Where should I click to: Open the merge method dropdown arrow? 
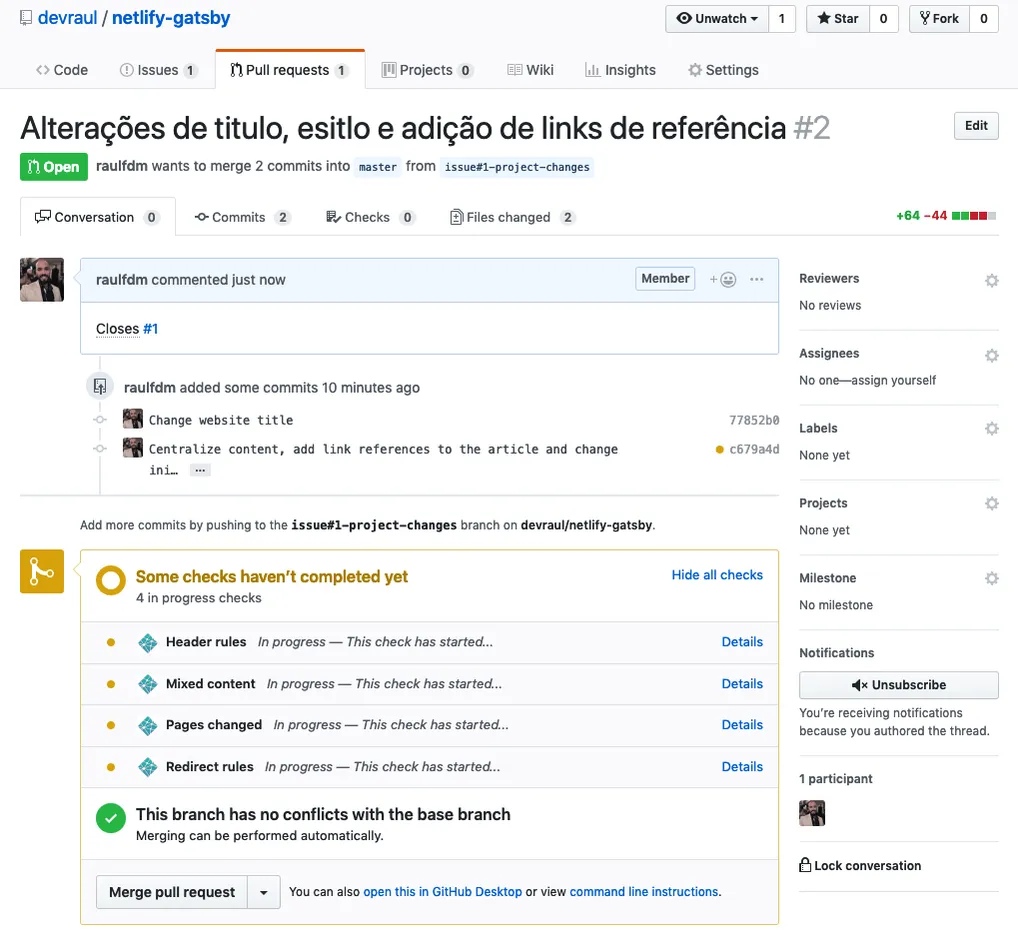[264, 892]
